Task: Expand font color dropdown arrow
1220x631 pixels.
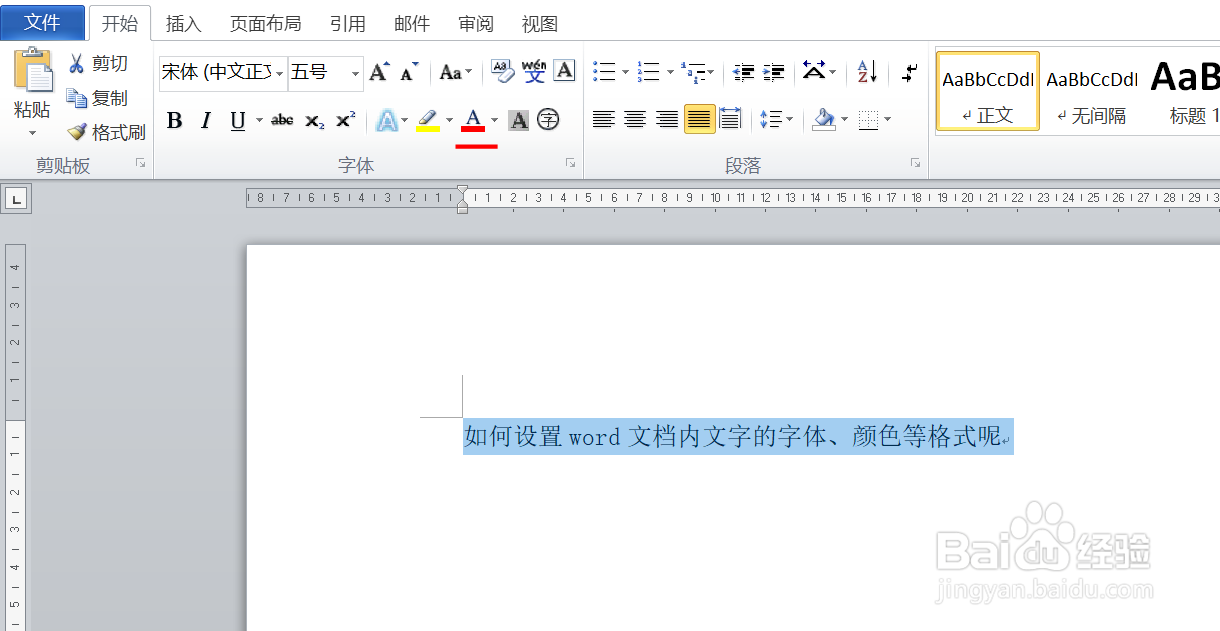Action: point(494,121)
